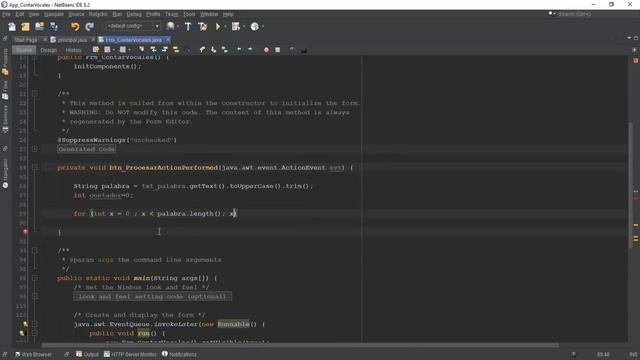The image size is (640, 360).
Task: Click the Shift Line Right arrow icon
Action: 250,50
